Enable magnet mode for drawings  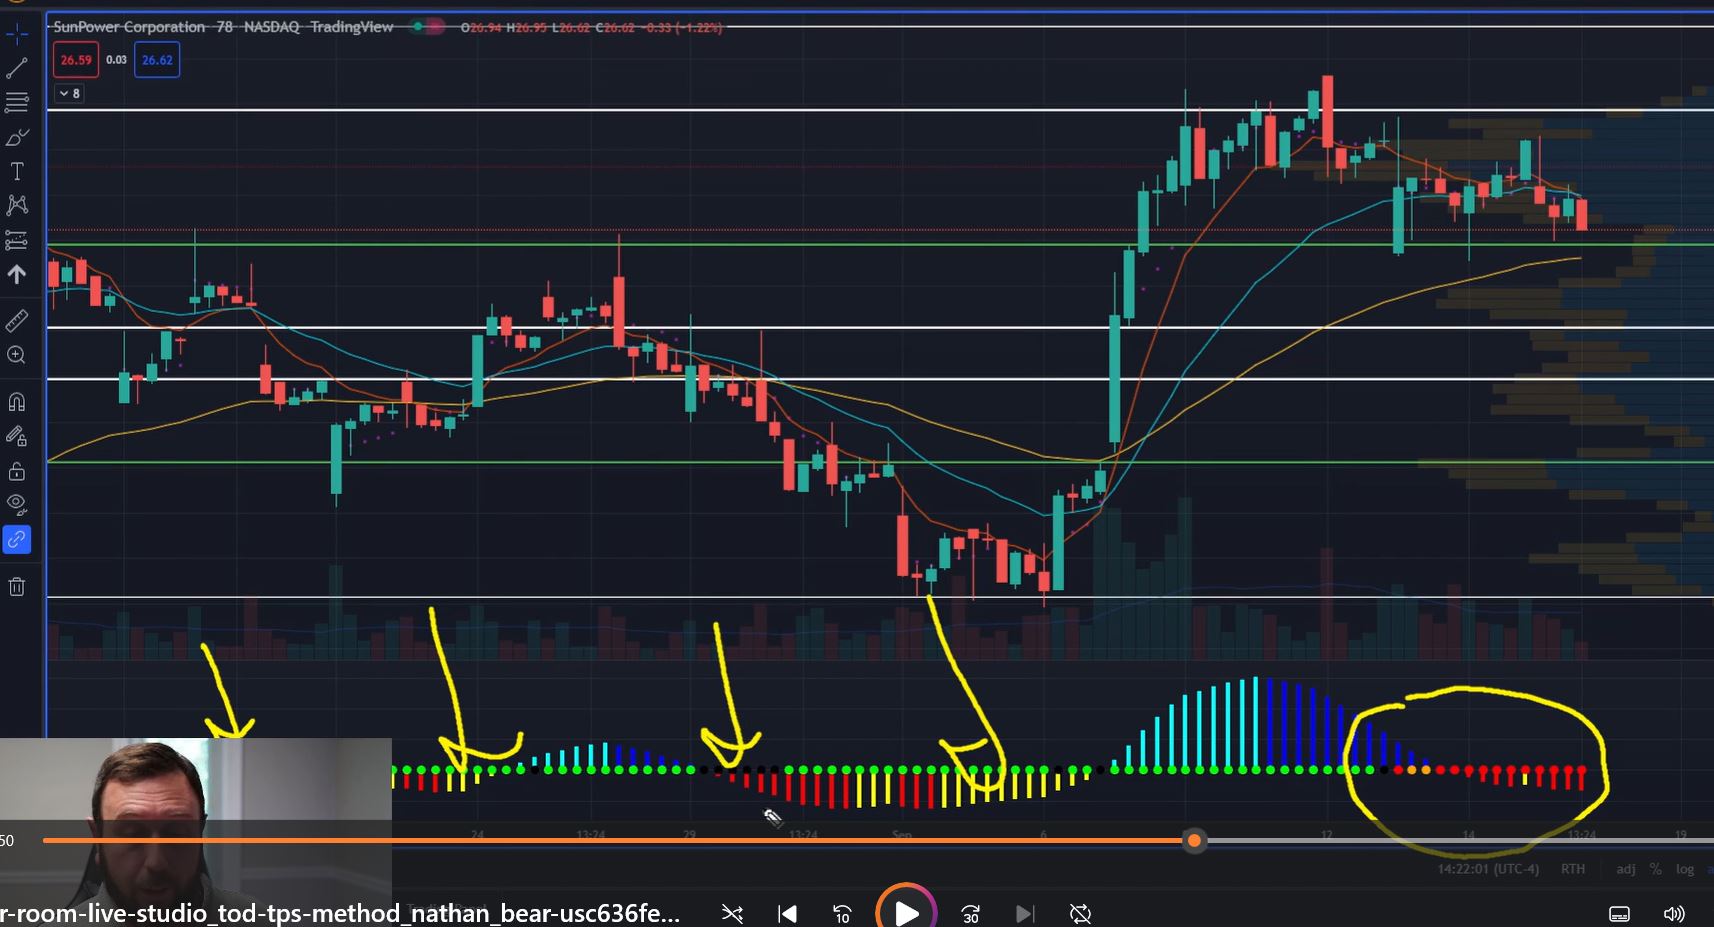(17, 400)
